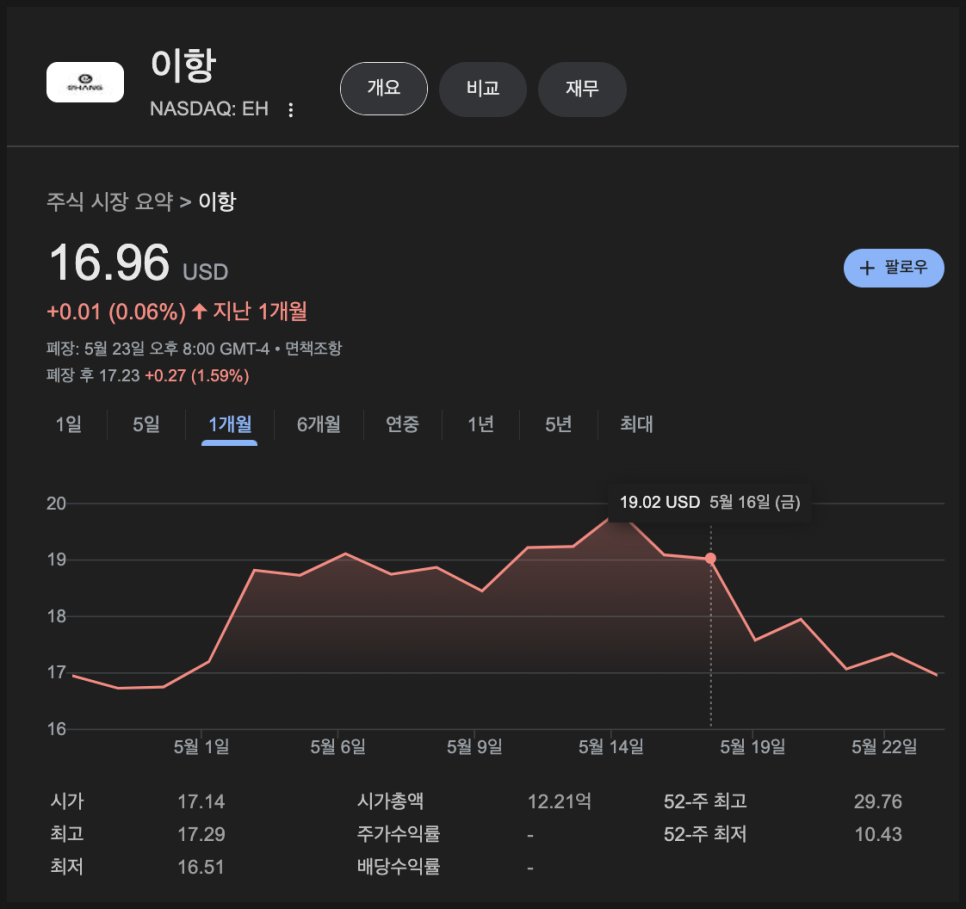
Task: Click the NASDAQ: EH ticker label
Action: point(209,109)
